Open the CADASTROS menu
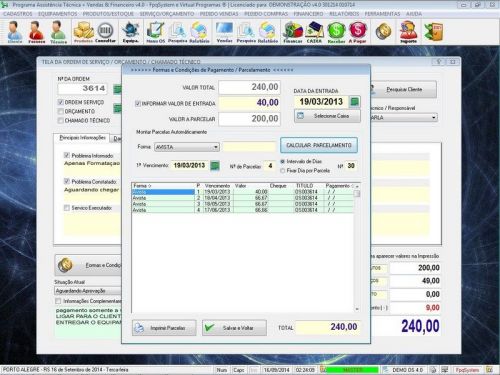Screen dimensions: 500x375 coord(18,14)
